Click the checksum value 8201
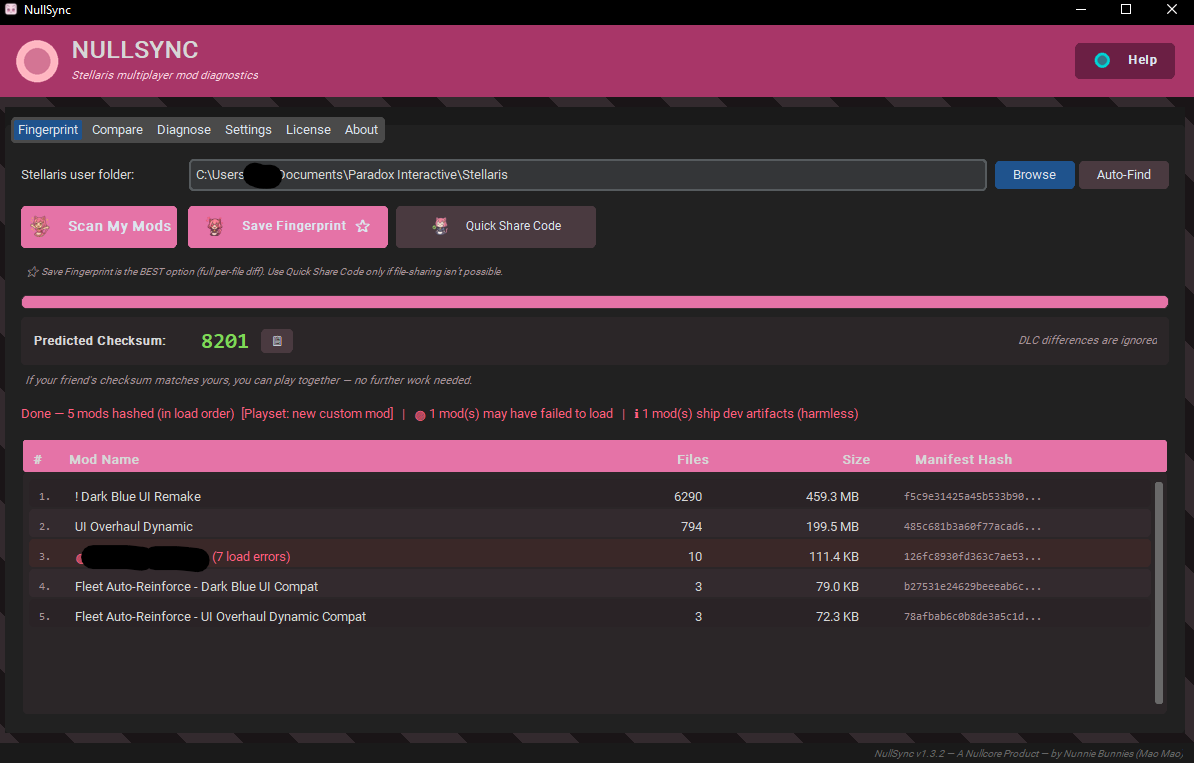 click(225, 341)
